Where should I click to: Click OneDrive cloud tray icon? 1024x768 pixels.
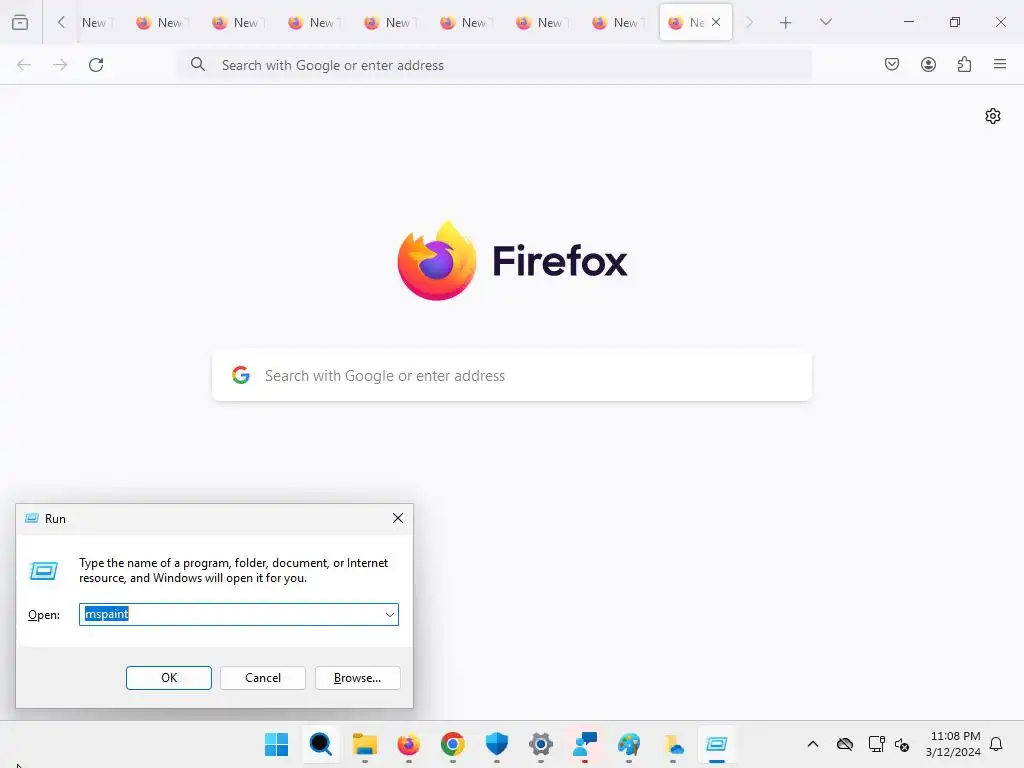click(845, 744)
